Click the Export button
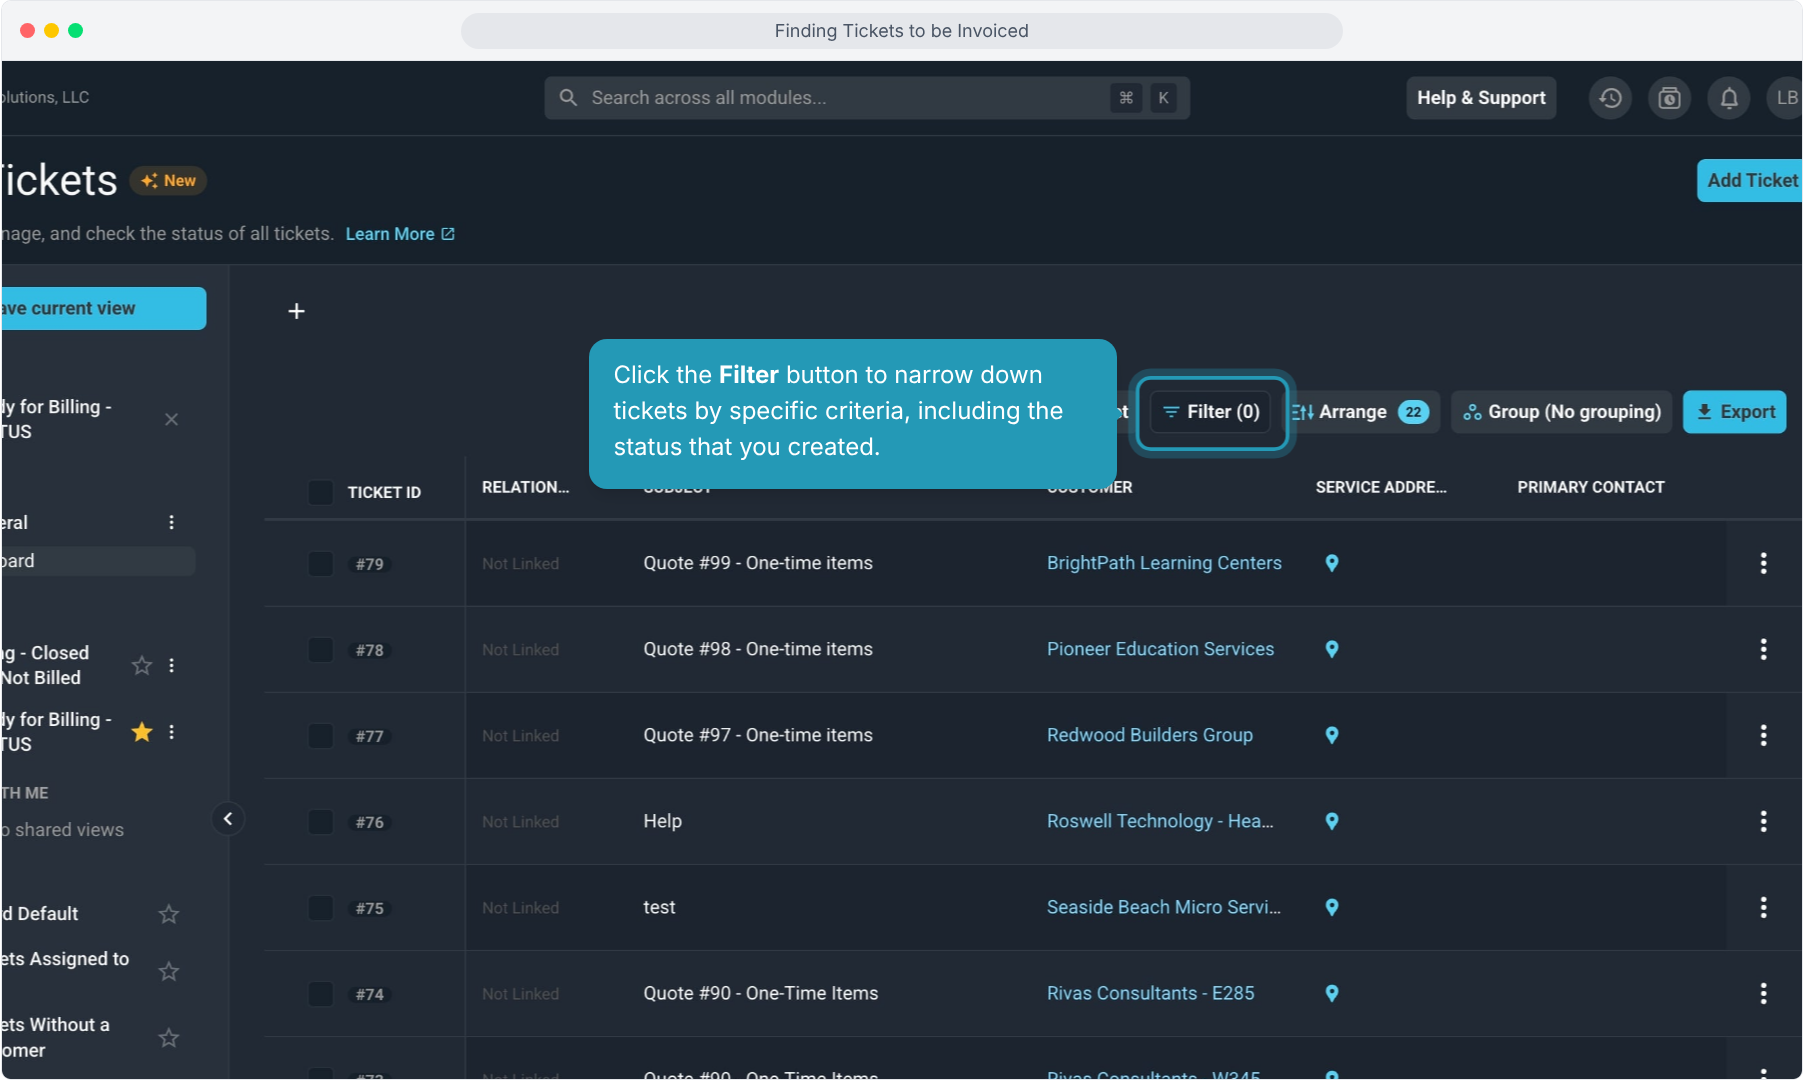 (x=1735, y=412)
